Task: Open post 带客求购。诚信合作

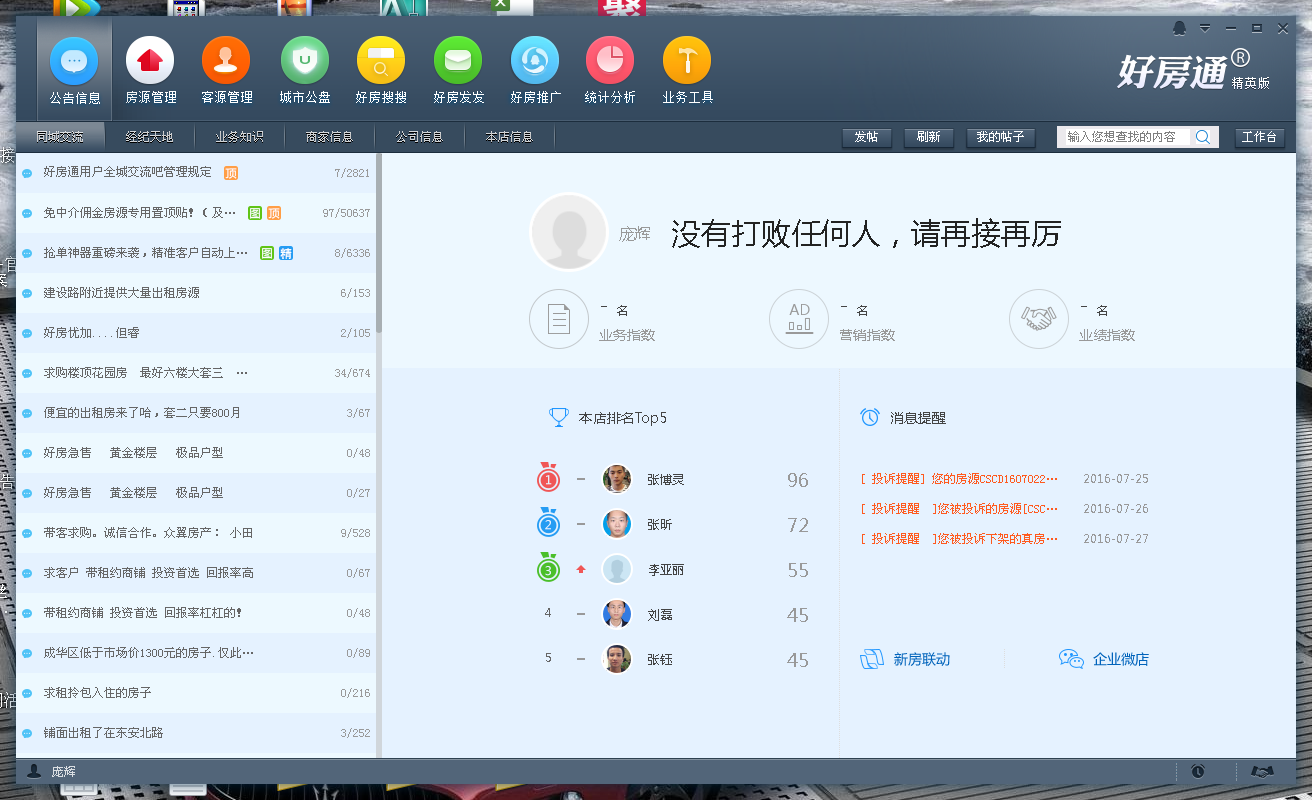Action: click(196, 533)
